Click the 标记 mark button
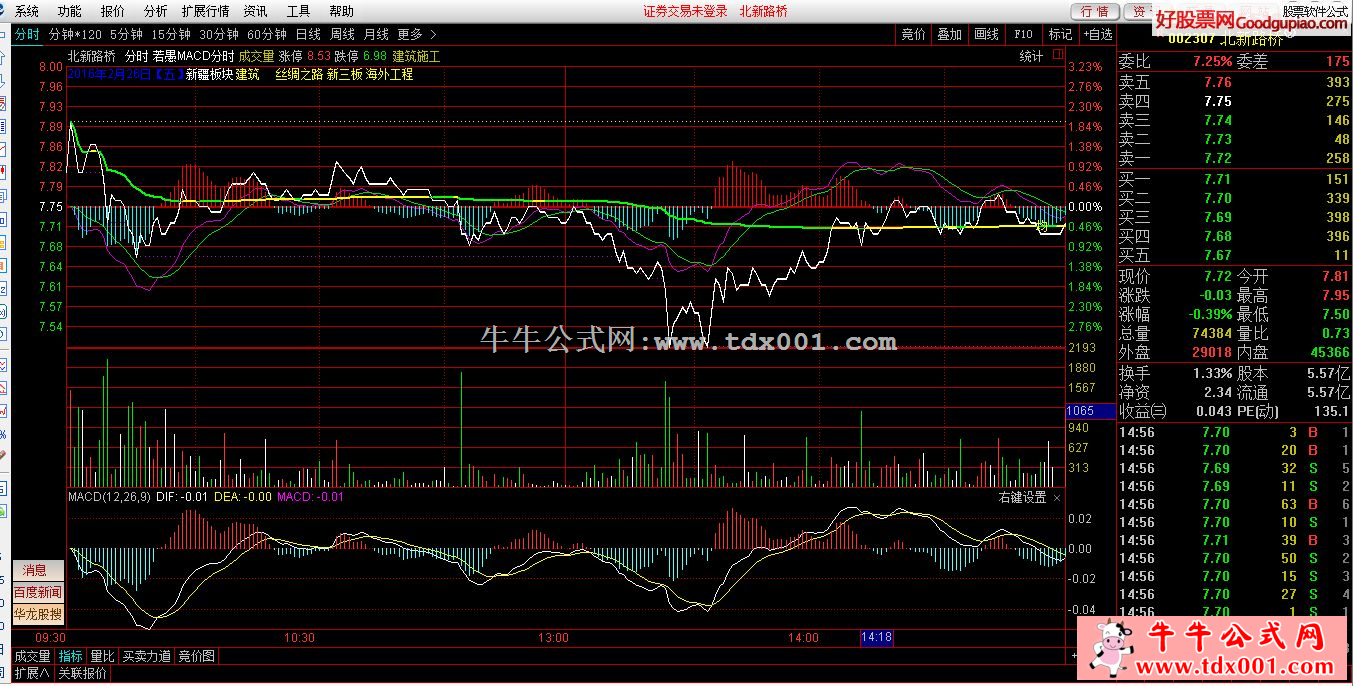 point(1060,34)
